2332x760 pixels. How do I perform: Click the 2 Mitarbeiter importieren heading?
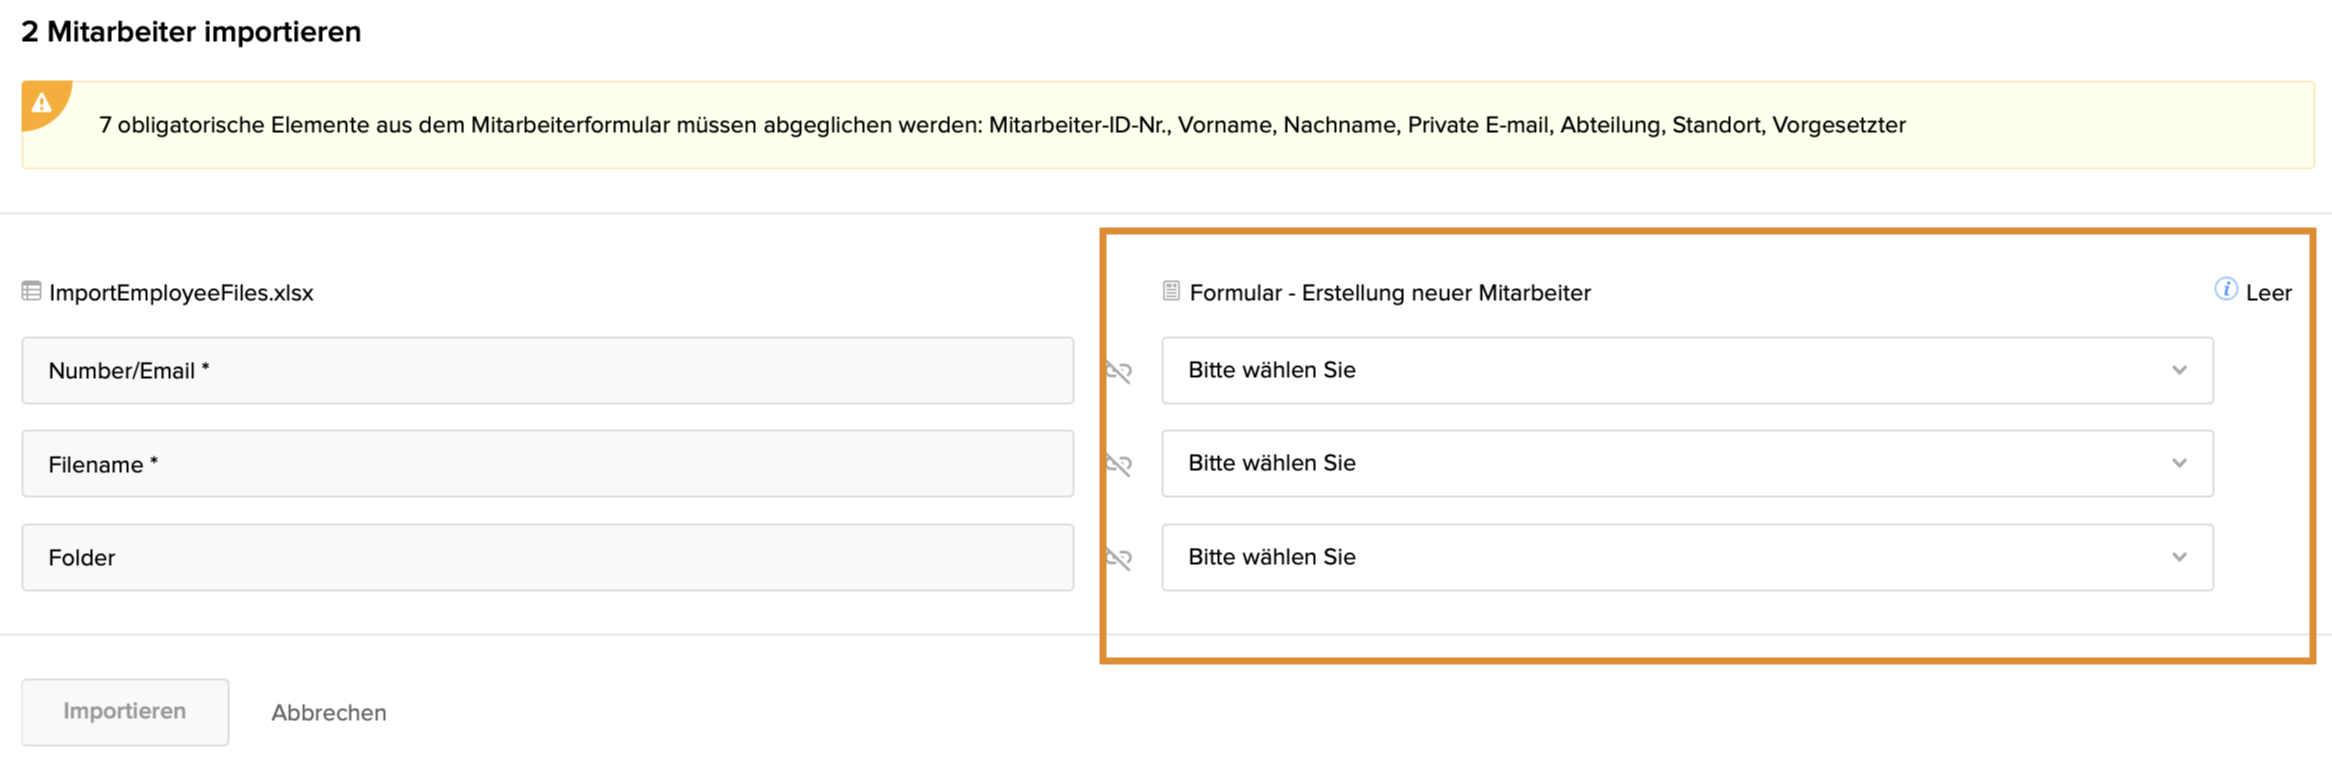[191, 32]
